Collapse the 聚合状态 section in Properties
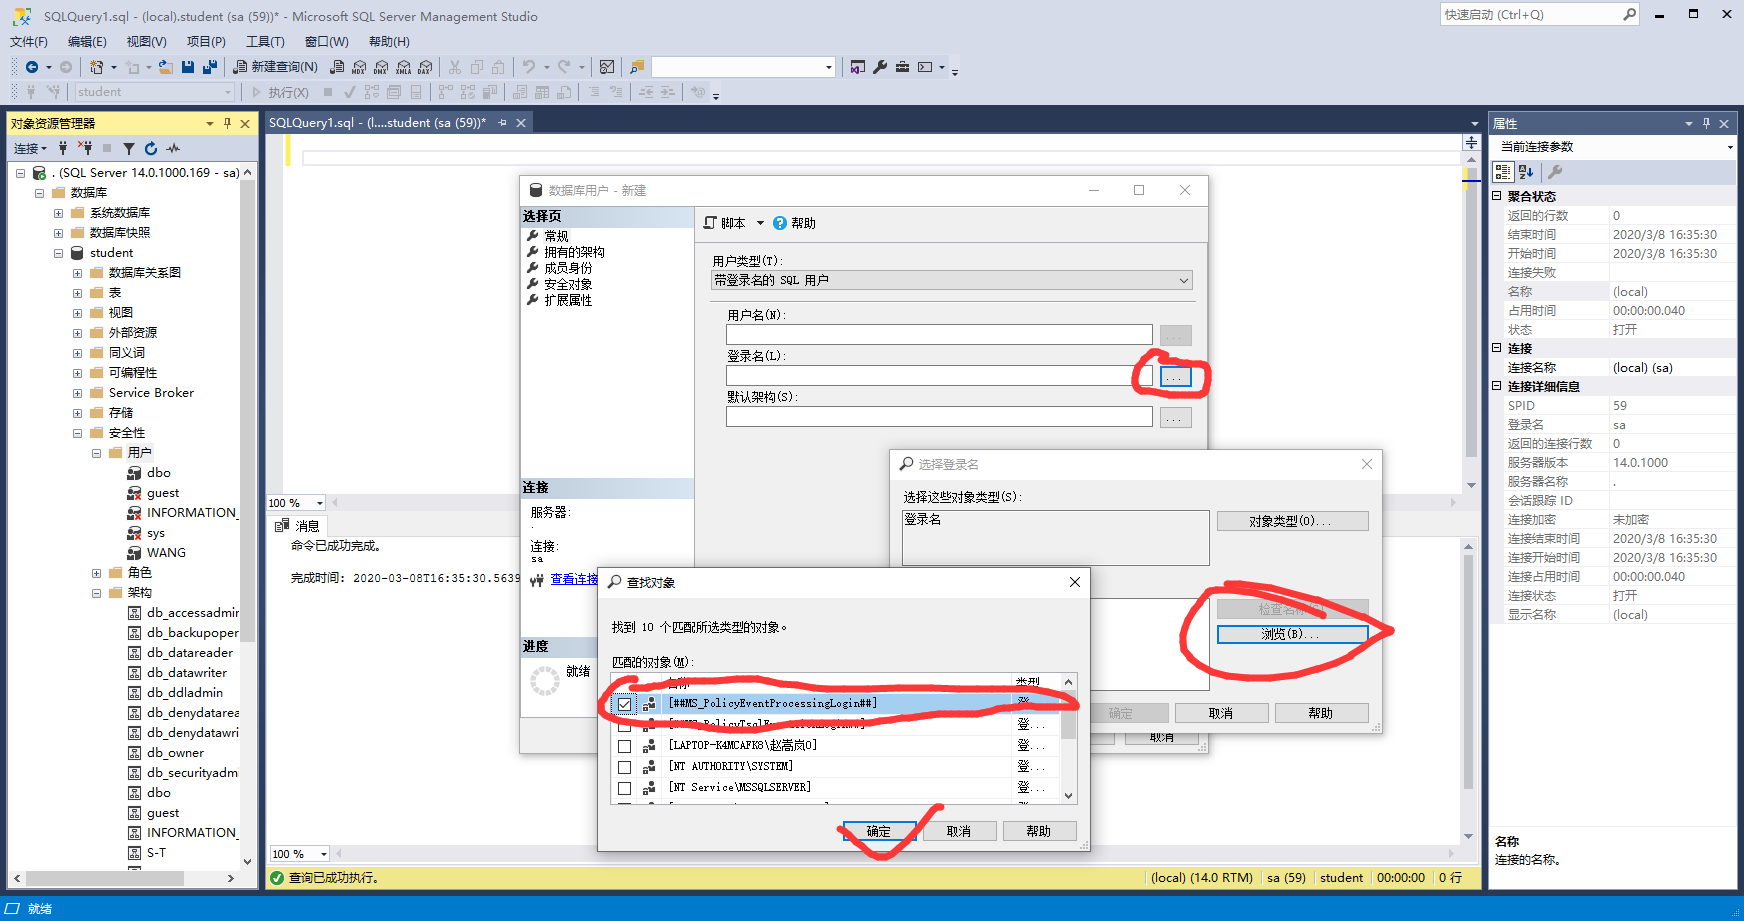 point(1497,196)
